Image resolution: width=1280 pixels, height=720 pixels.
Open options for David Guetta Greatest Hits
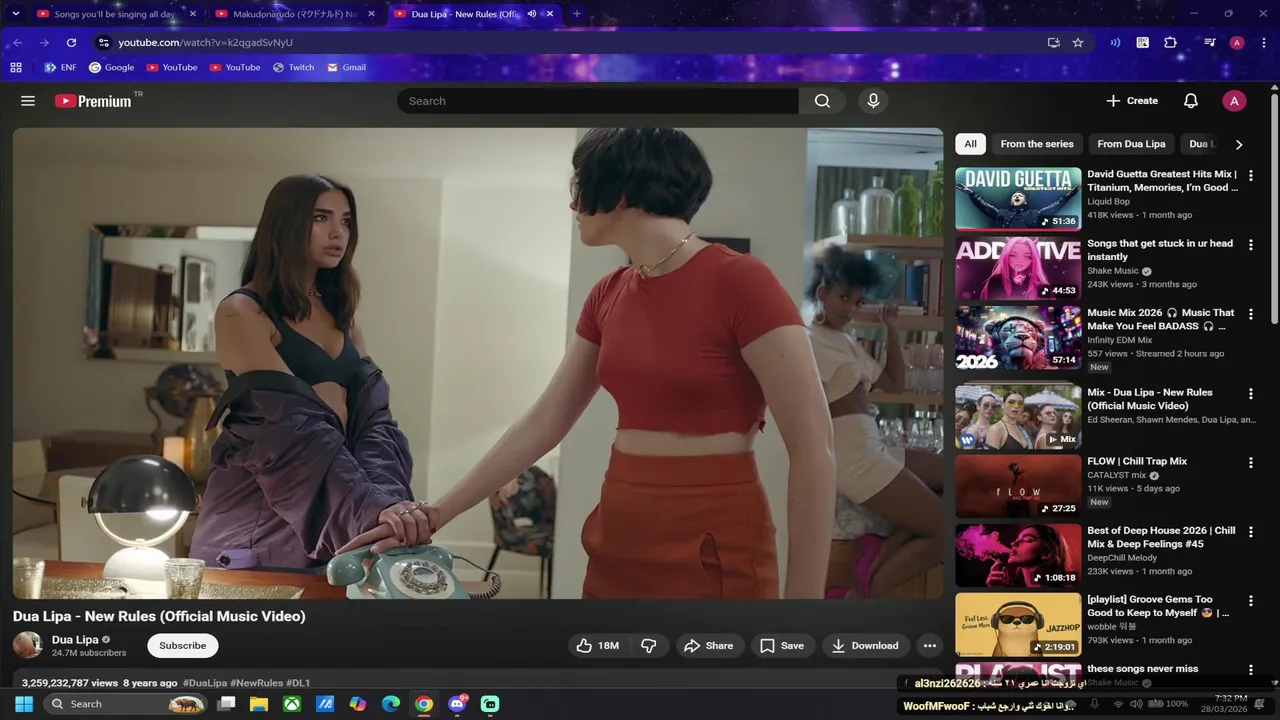click(1250, 175)
